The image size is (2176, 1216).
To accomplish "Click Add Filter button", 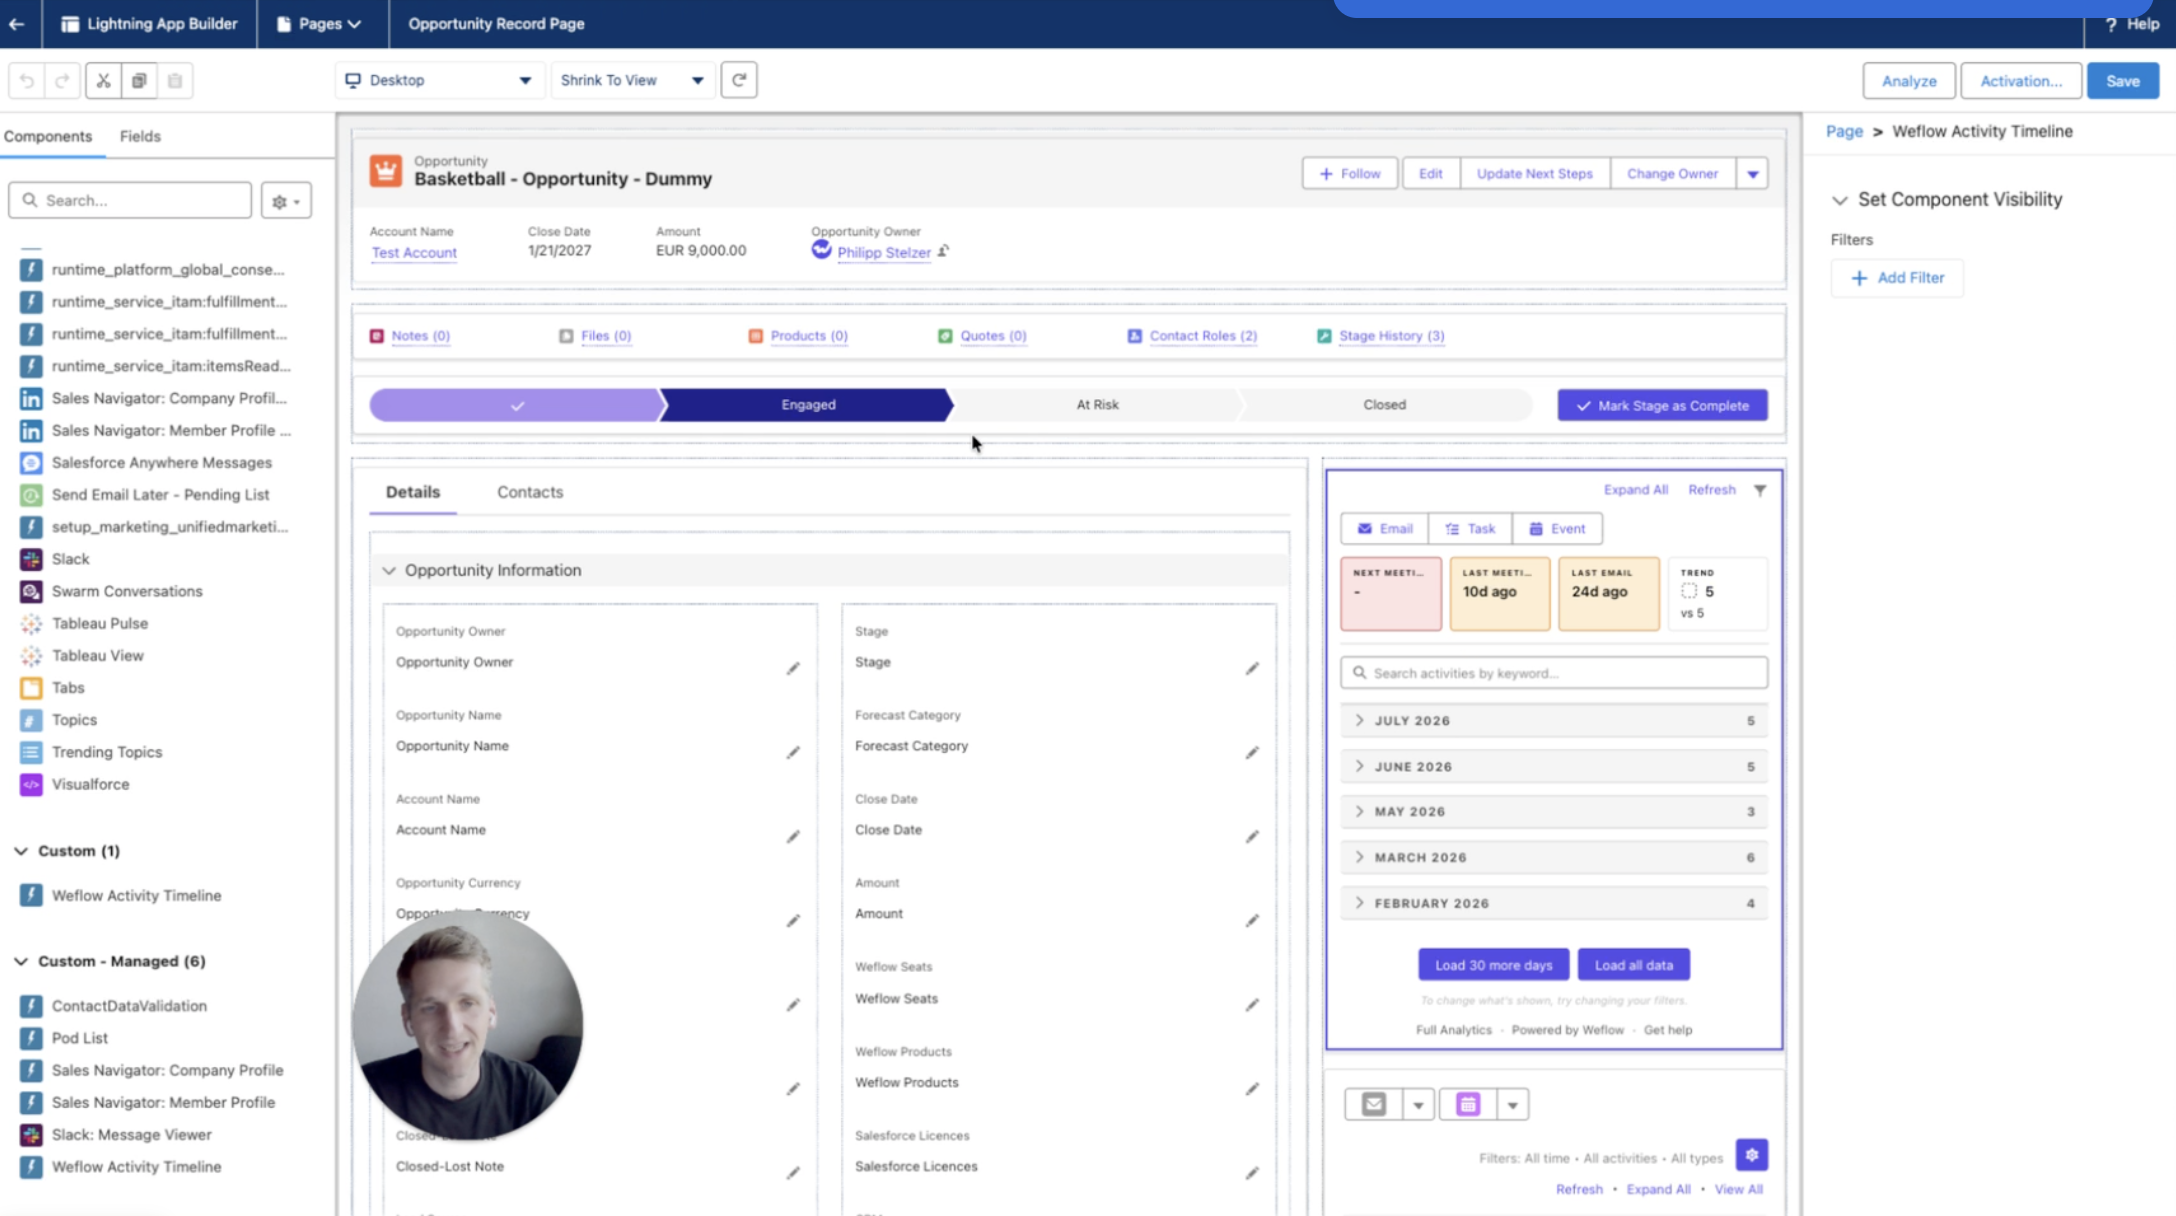I will pyautogui.click(x=1897, y=278).
